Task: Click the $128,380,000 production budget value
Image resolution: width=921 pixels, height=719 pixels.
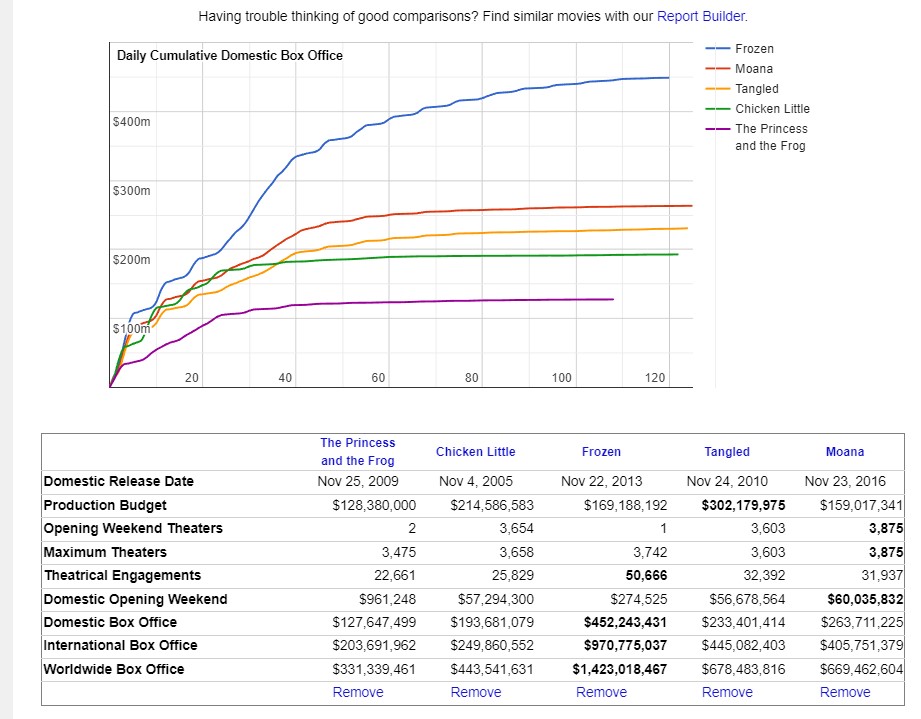Action: tap(374, 505)
